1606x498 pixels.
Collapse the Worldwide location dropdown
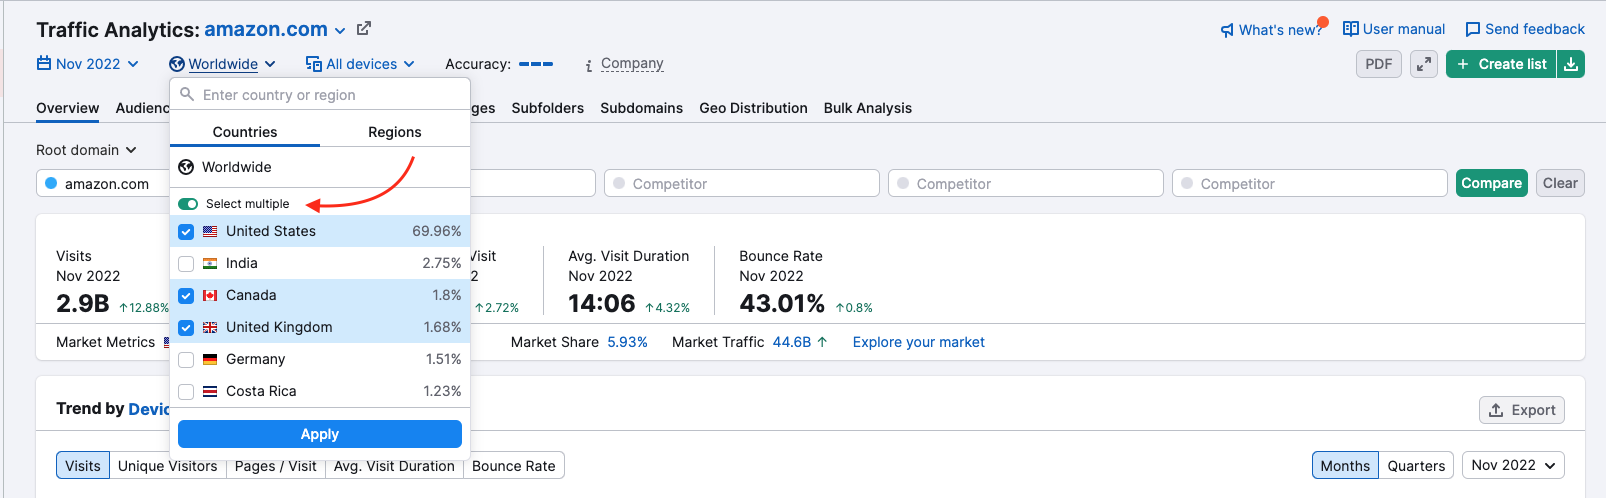pyautogui.click(x=222, y=64)
